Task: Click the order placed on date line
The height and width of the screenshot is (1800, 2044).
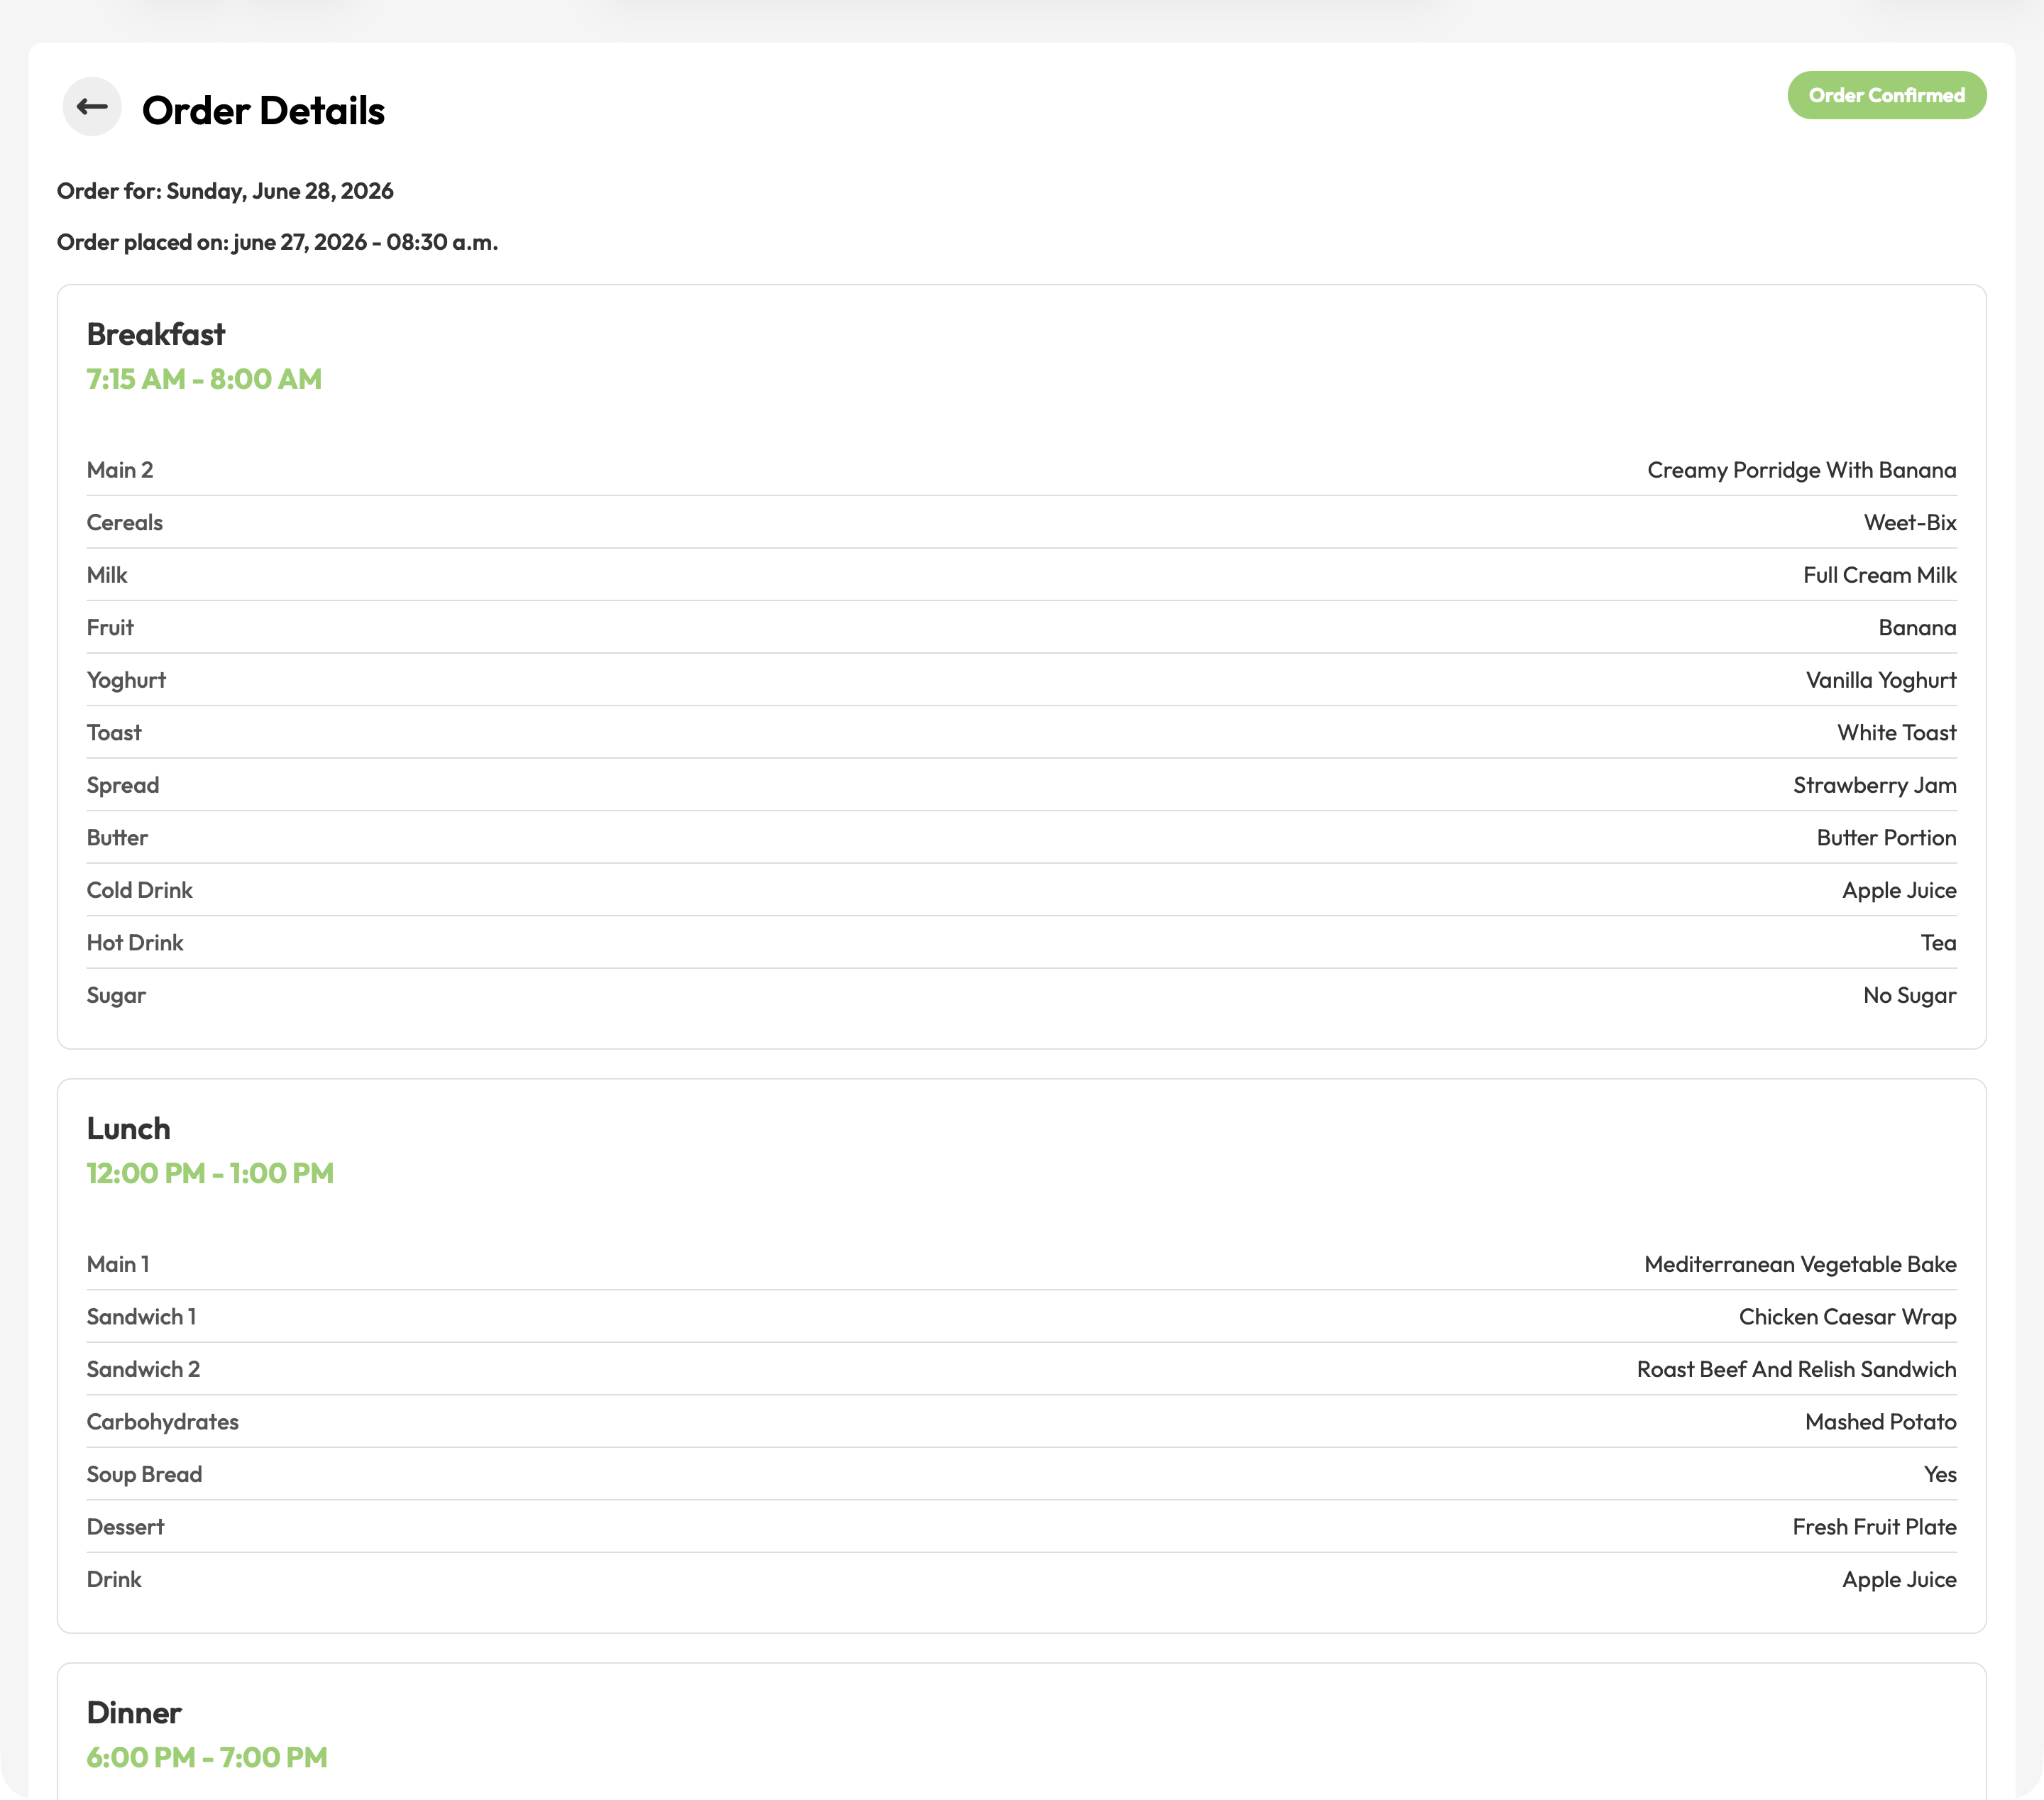Action: point(277,242)
